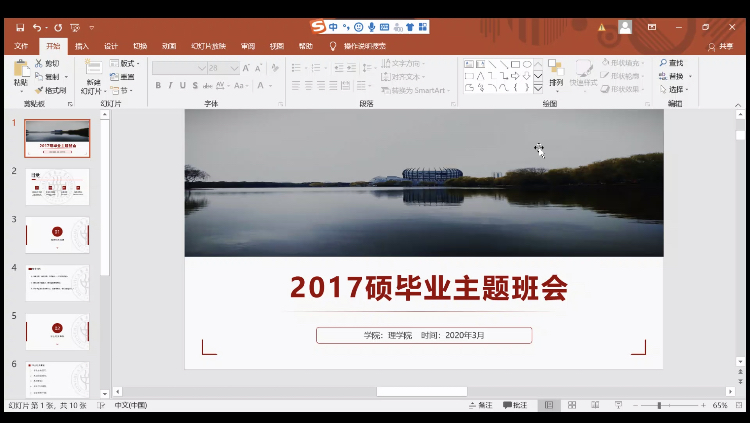Toggle the Notes (备注) pane in status bar
The width and height of the screenshot is (750, 423).
(480, 405)
